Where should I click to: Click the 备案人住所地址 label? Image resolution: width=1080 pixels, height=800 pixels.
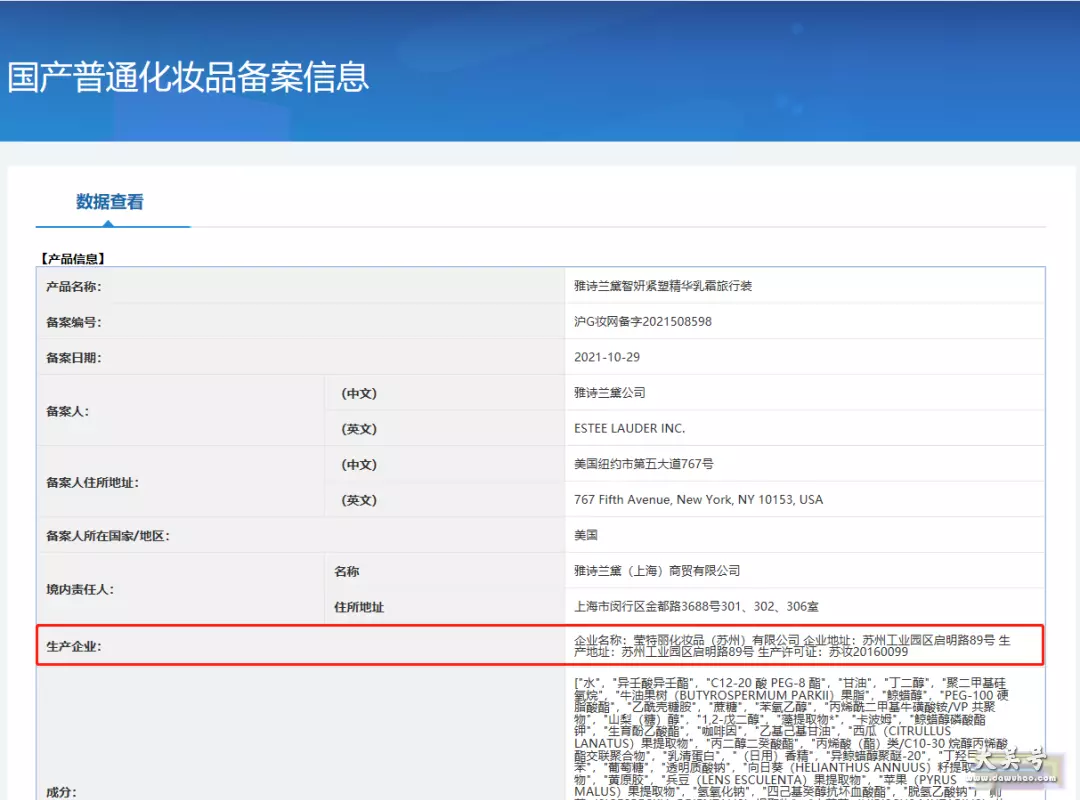(92, 483)
